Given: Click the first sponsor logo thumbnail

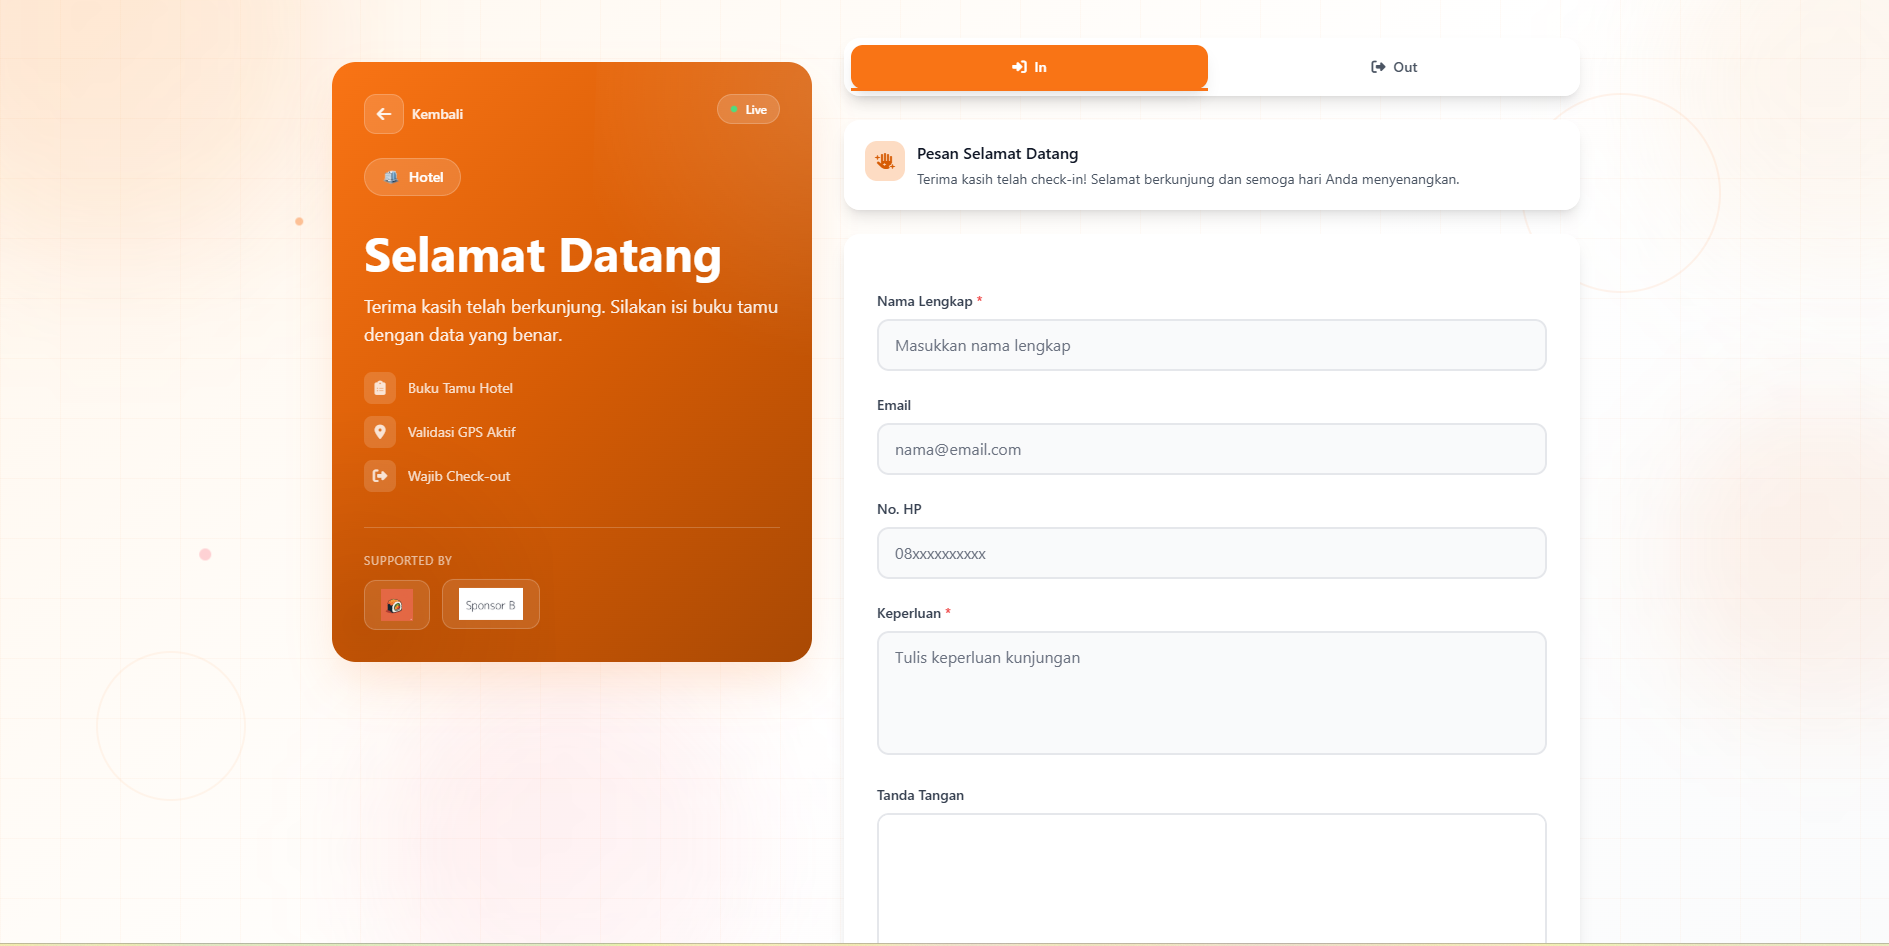Looking at the screenshot, I should coord(396,604).
